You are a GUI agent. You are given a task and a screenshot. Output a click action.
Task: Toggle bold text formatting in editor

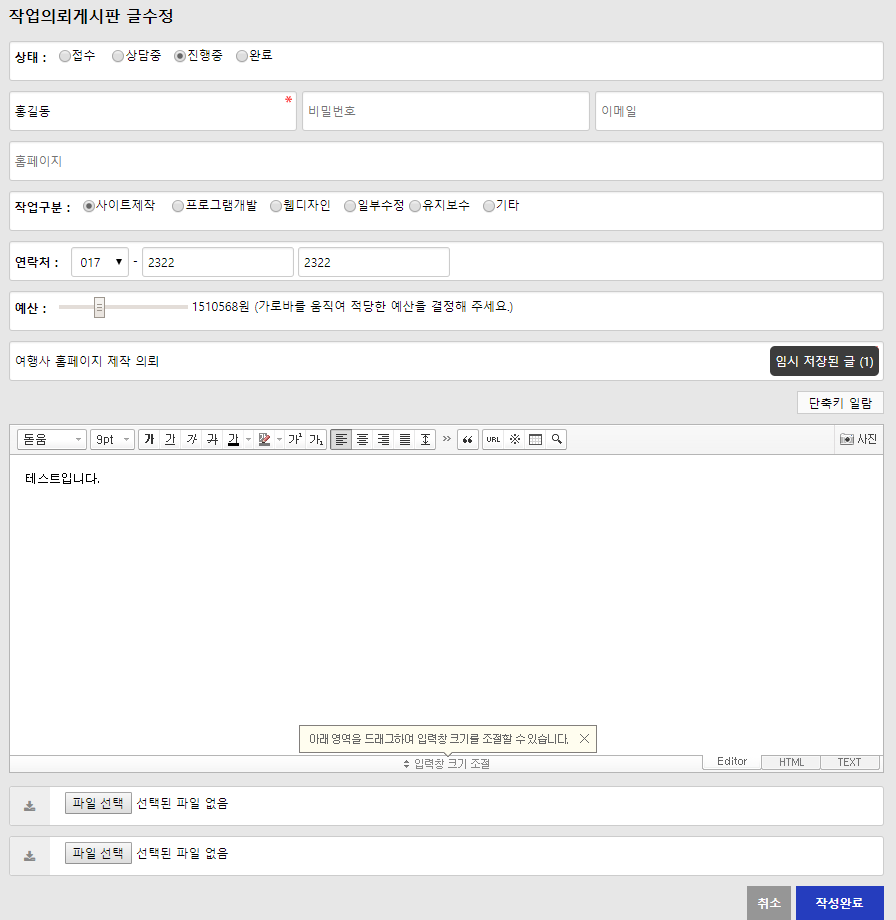point(149,439)
